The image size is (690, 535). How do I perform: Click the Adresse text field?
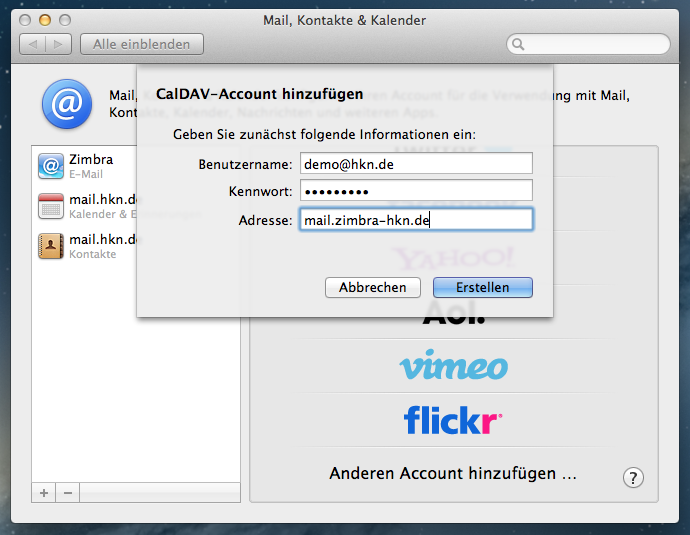[415, 220]
